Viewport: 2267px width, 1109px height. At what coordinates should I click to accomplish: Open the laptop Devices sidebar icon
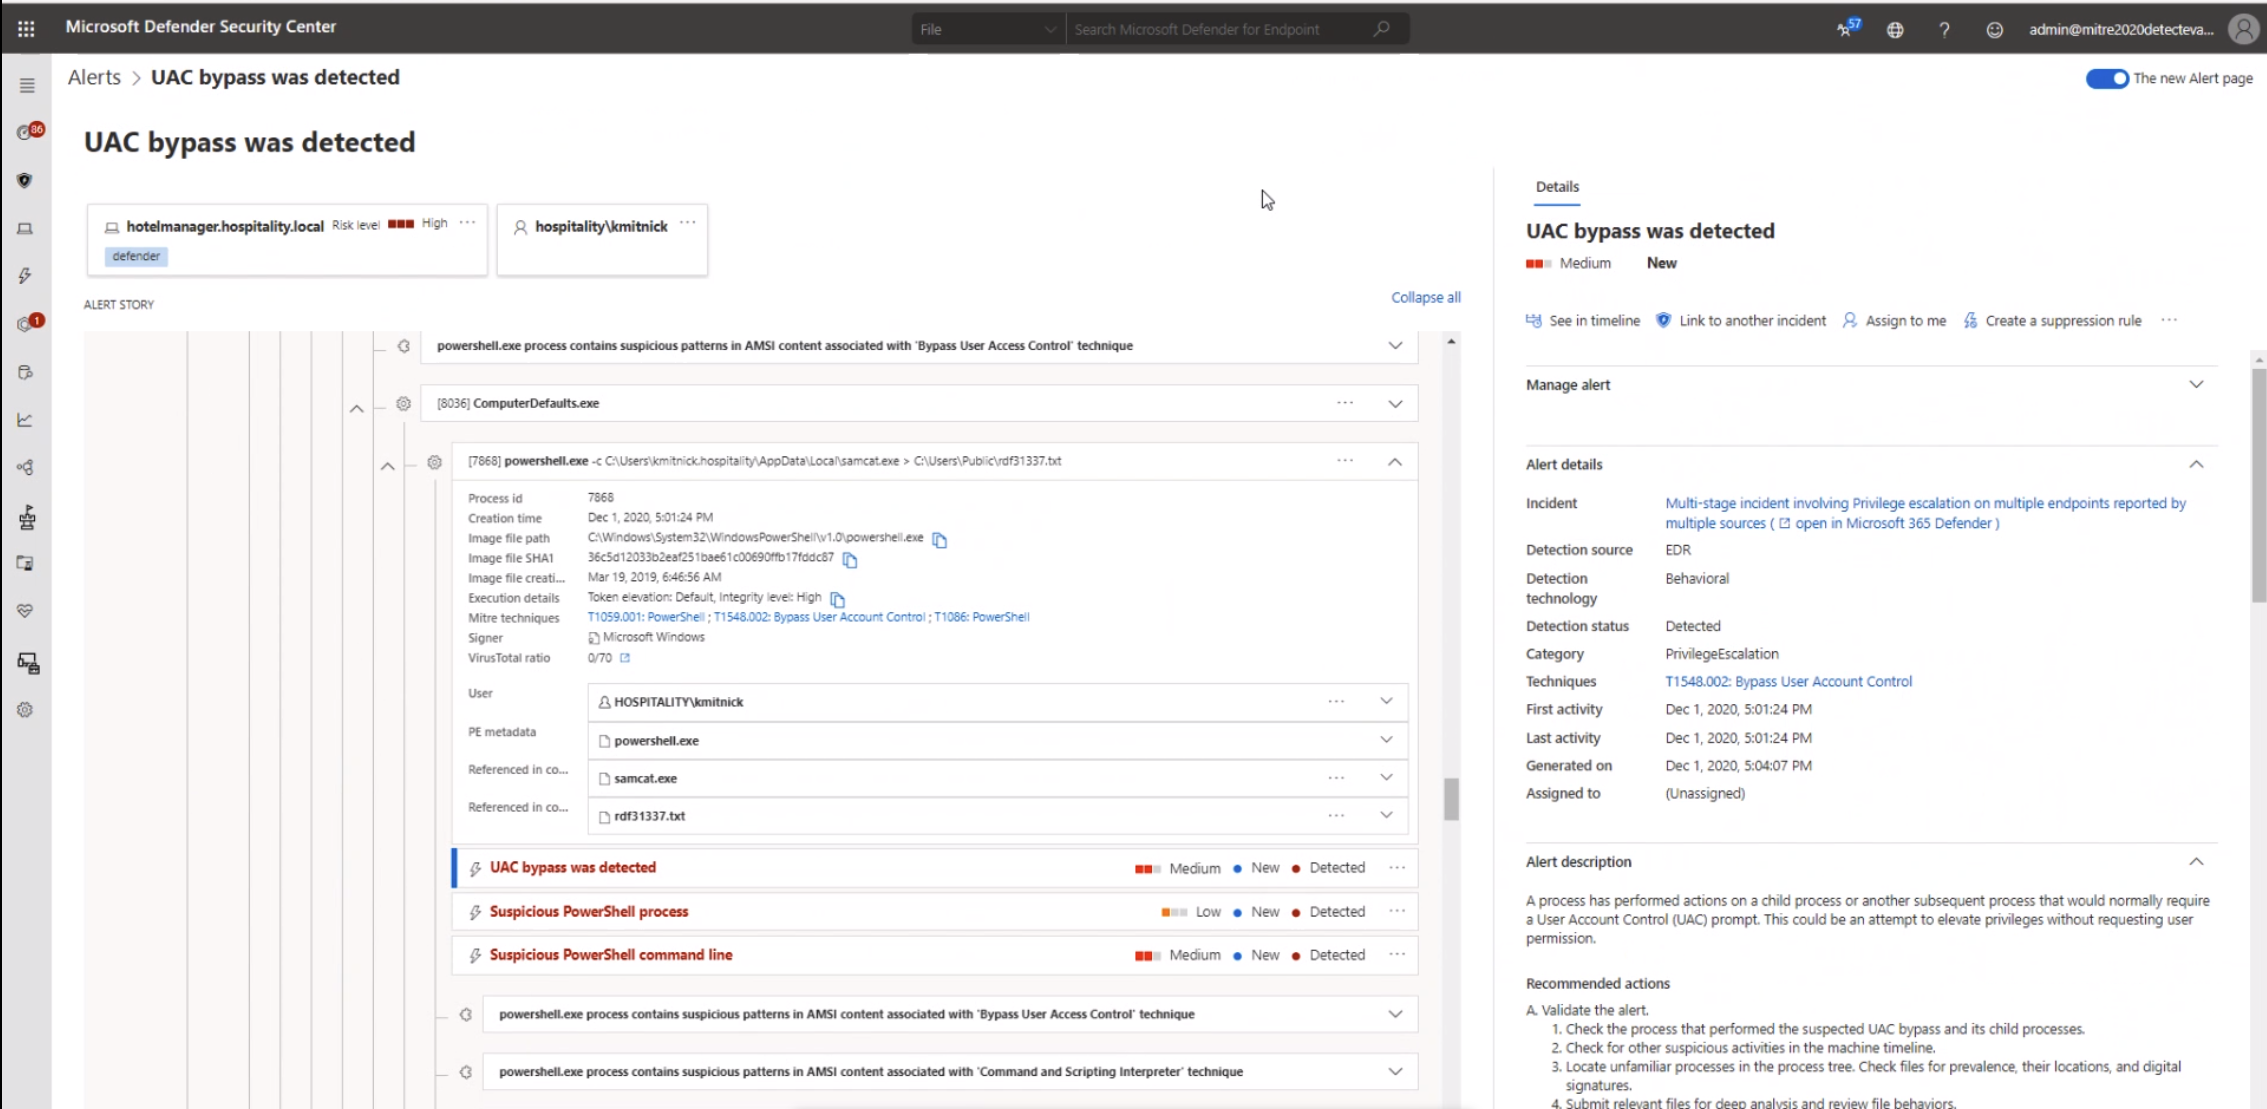(x=25, y=229)
